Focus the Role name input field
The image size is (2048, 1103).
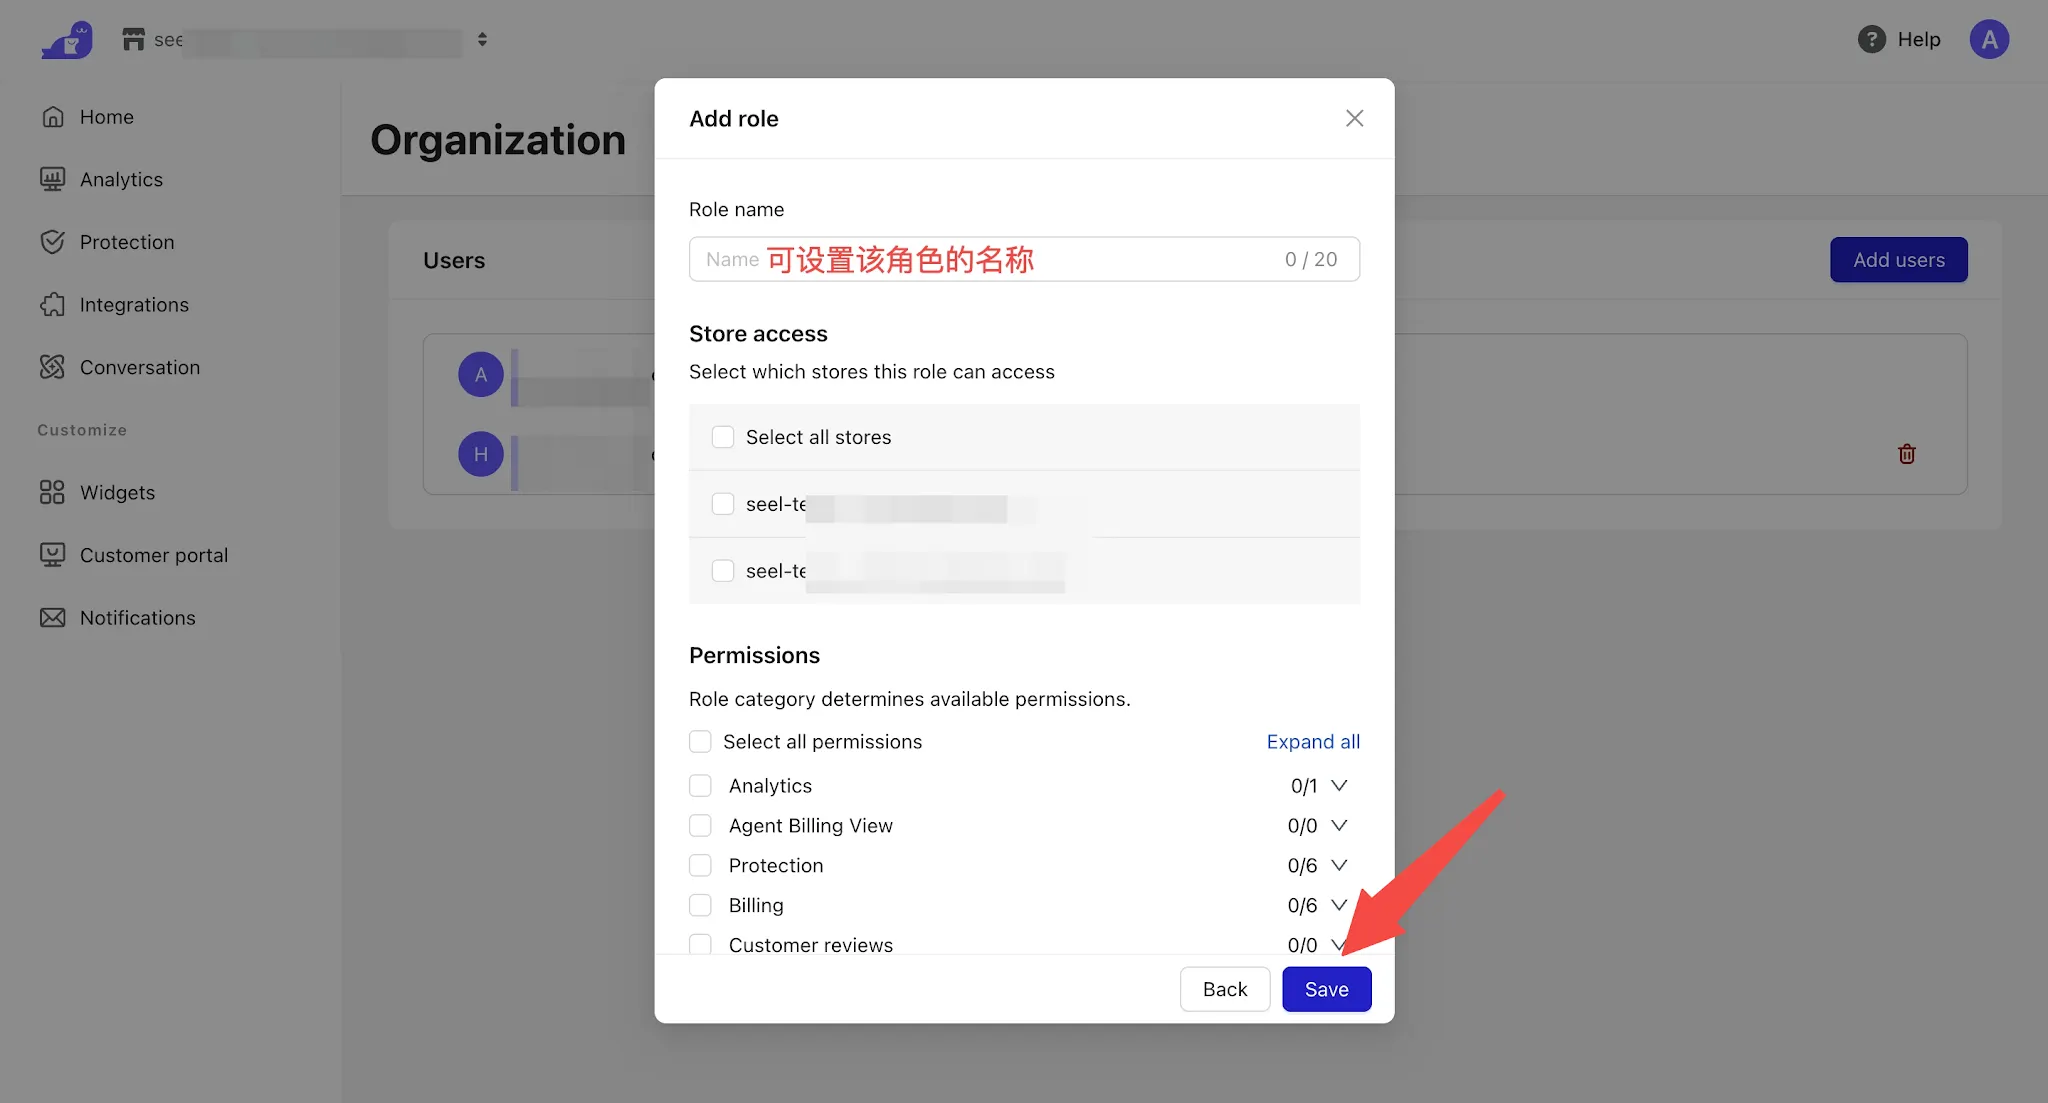pos(1024,259)
